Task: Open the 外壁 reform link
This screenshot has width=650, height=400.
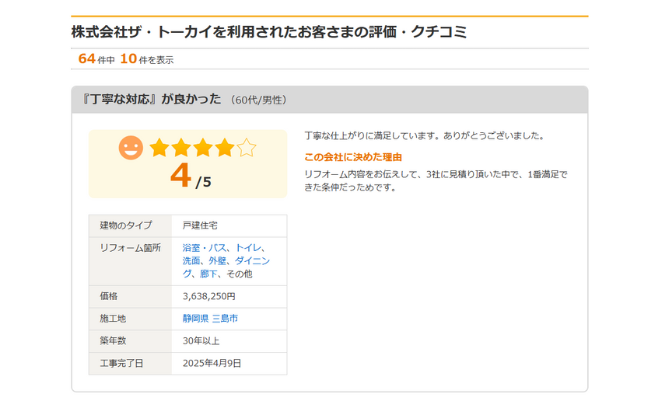Action: click(217, 261)
